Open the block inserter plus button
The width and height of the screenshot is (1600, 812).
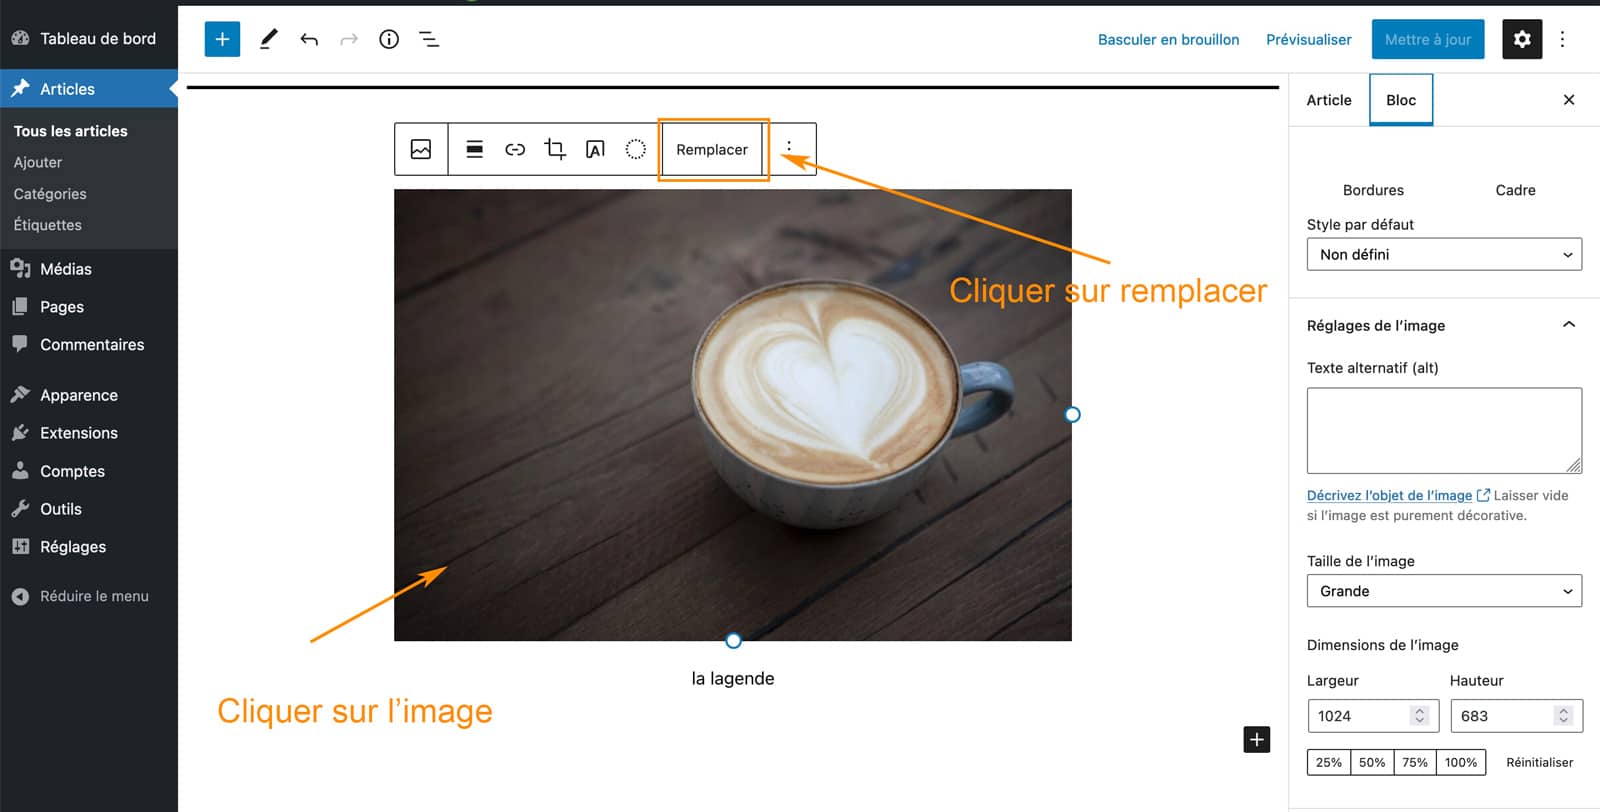pos(222,39)
